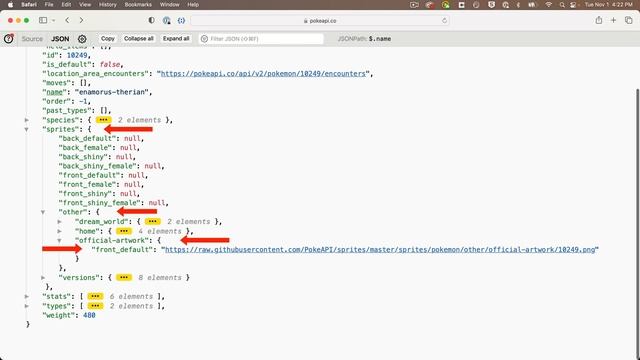Click the is_default false value
Image resolution: width=640 pixels, height=360 pixels.
pyautogui.click(x=110, y=64)
